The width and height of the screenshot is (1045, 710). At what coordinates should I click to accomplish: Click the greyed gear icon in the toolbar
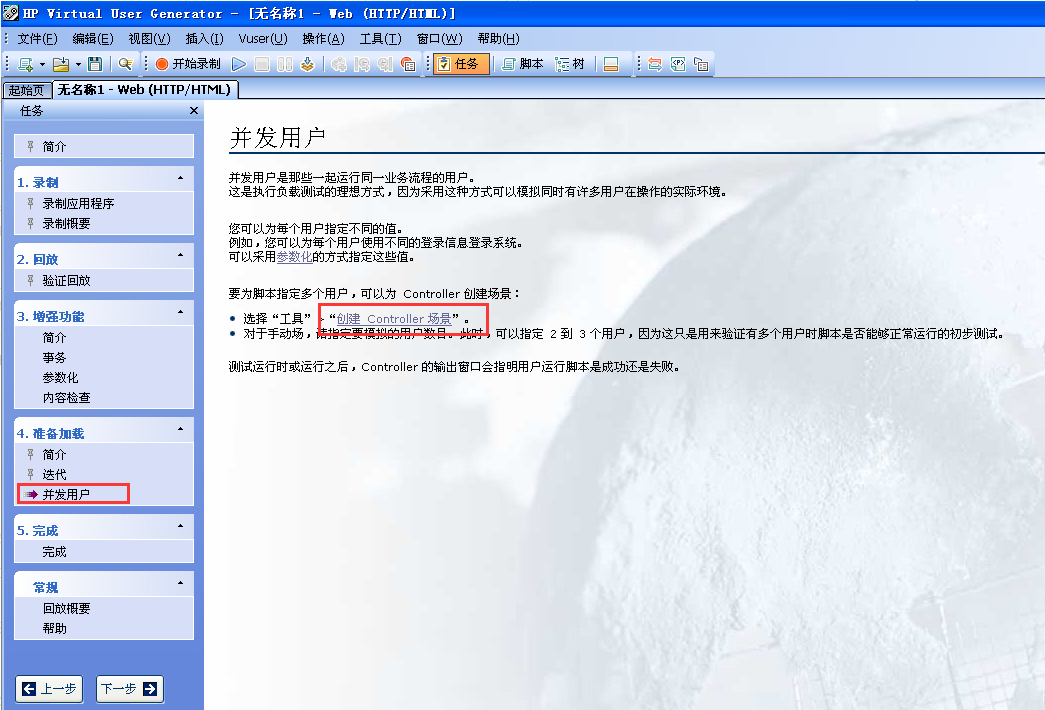(339, 64)
